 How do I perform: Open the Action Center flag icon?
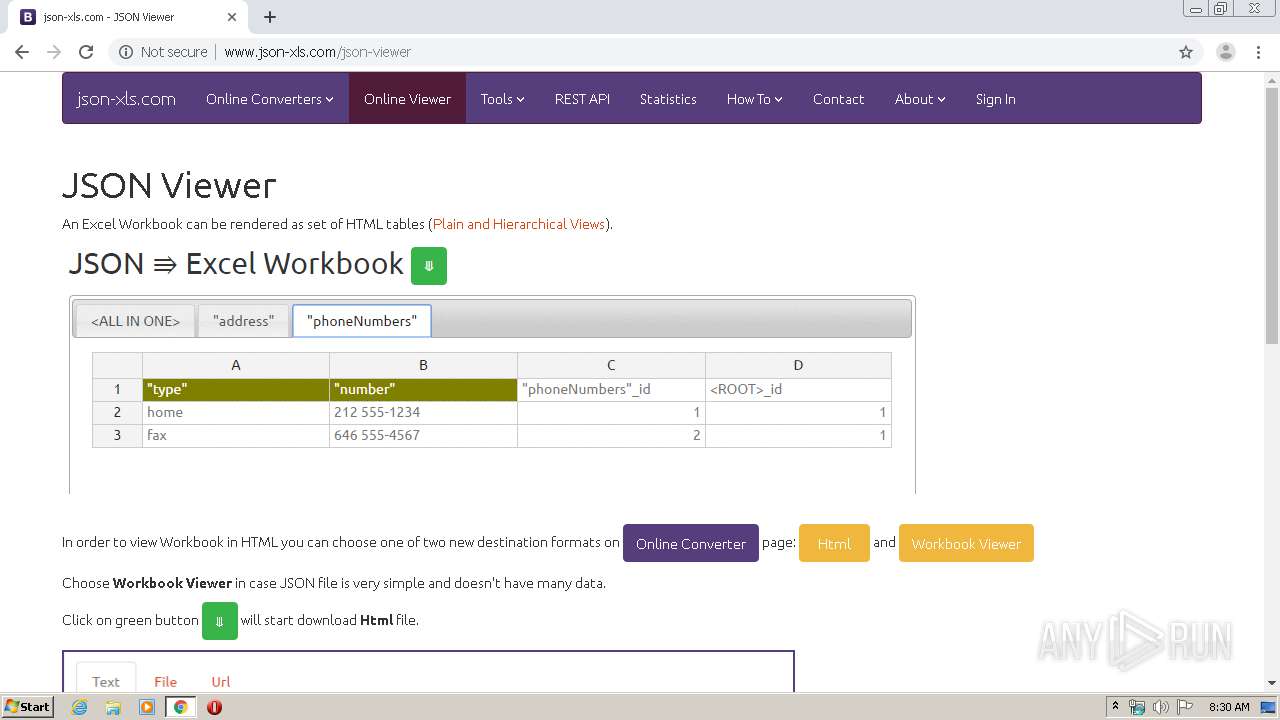(1184, 707)
